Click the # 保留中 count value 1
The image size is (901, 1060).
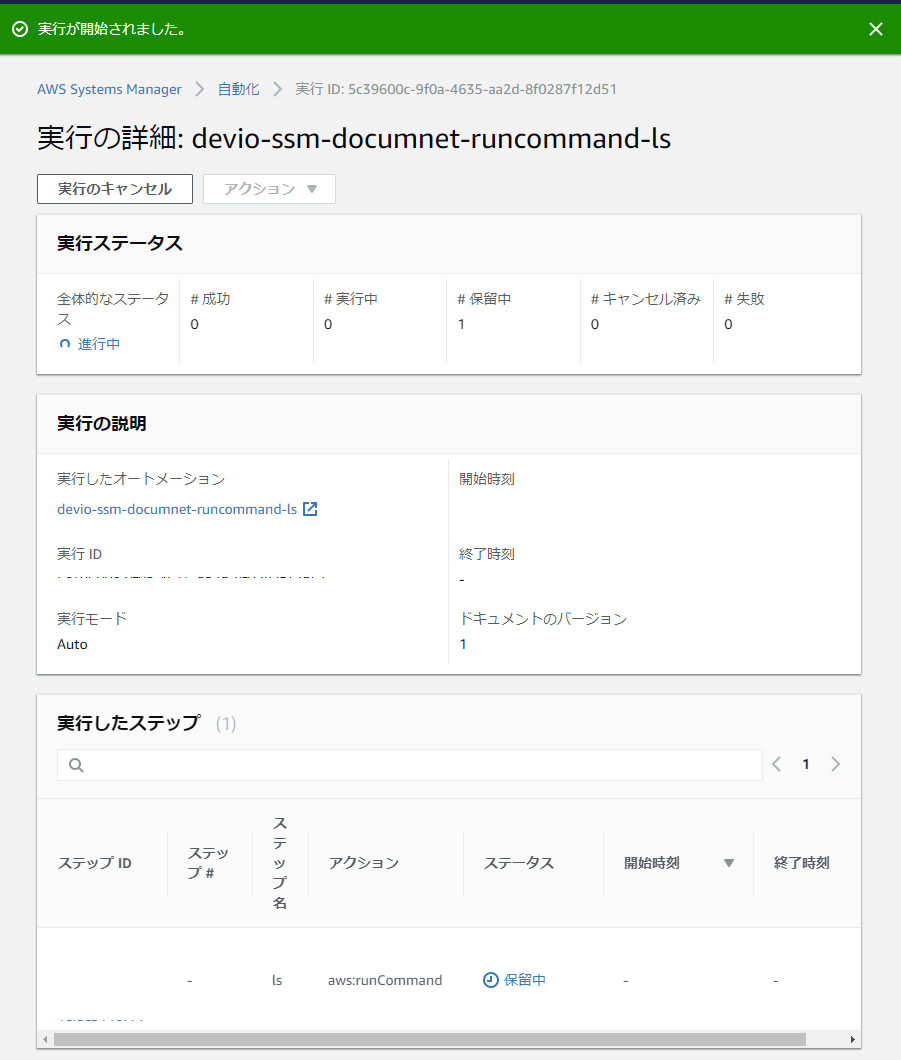point(462,324)
